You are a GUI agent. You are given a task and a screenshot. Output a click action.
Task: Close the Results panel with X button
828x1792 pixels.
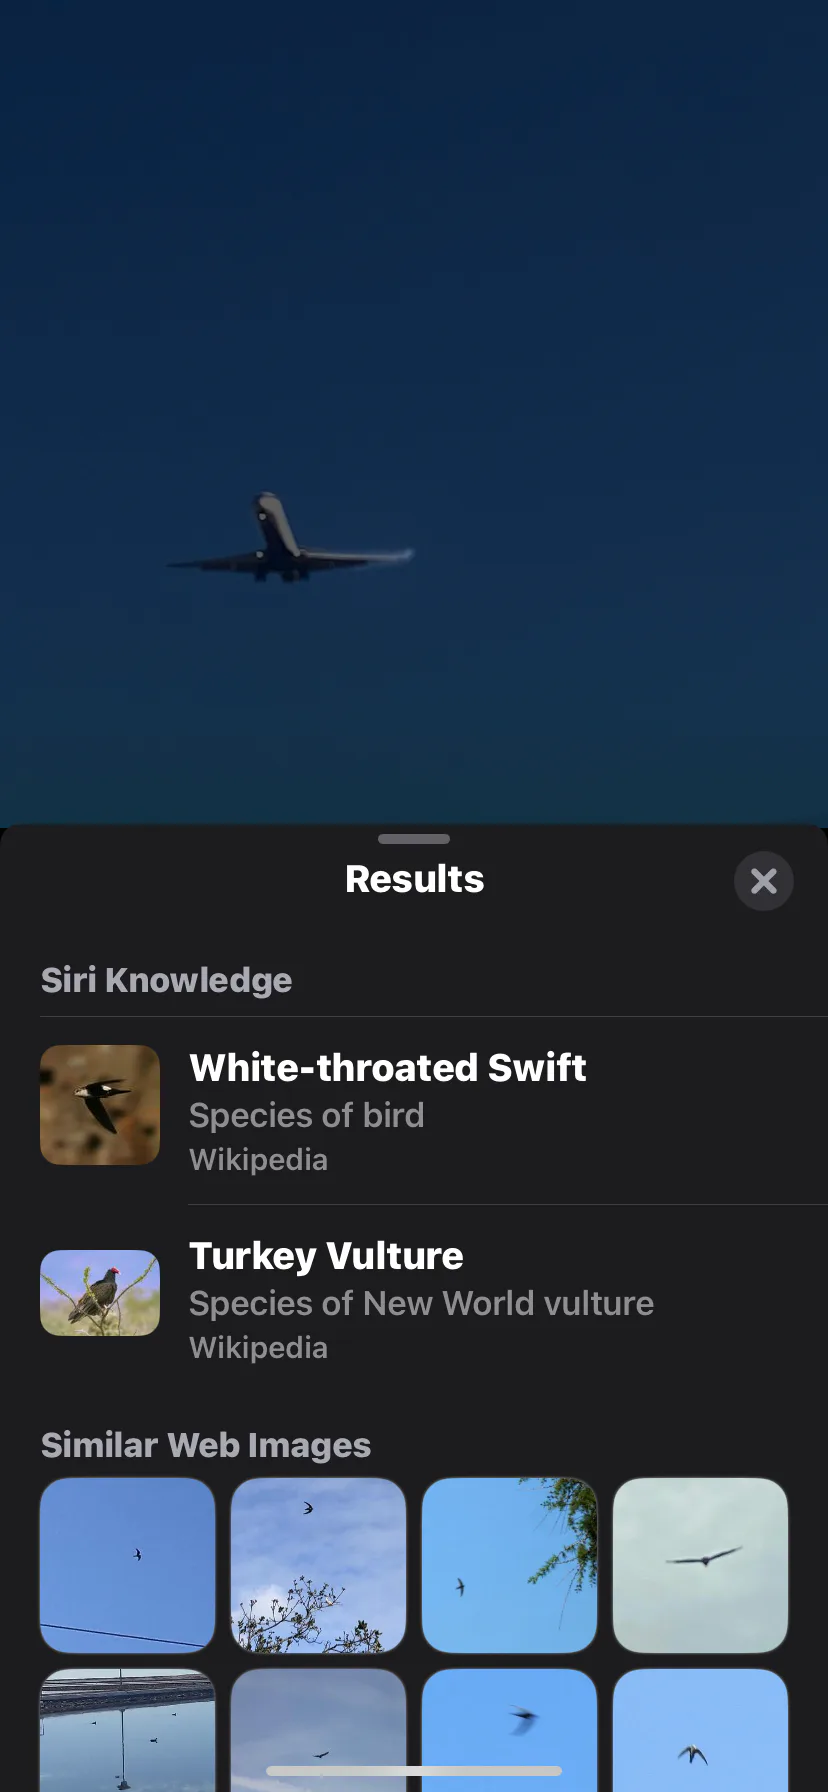pyautogui.click(x=763, y=881)
